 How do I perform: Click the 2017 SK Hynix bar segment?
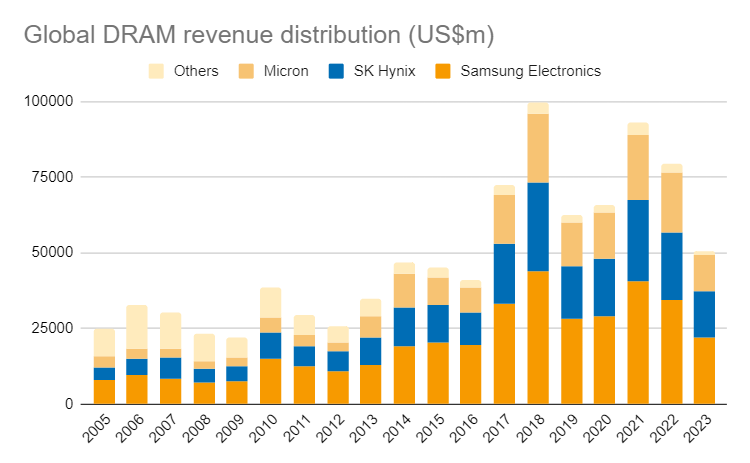click(504, 273)
